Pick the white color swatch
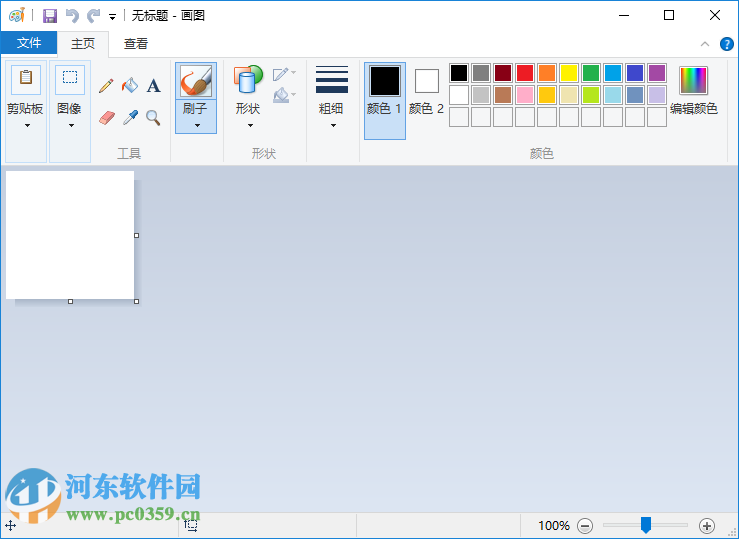This screenshot has width=739, height=539. click(459, 95)
